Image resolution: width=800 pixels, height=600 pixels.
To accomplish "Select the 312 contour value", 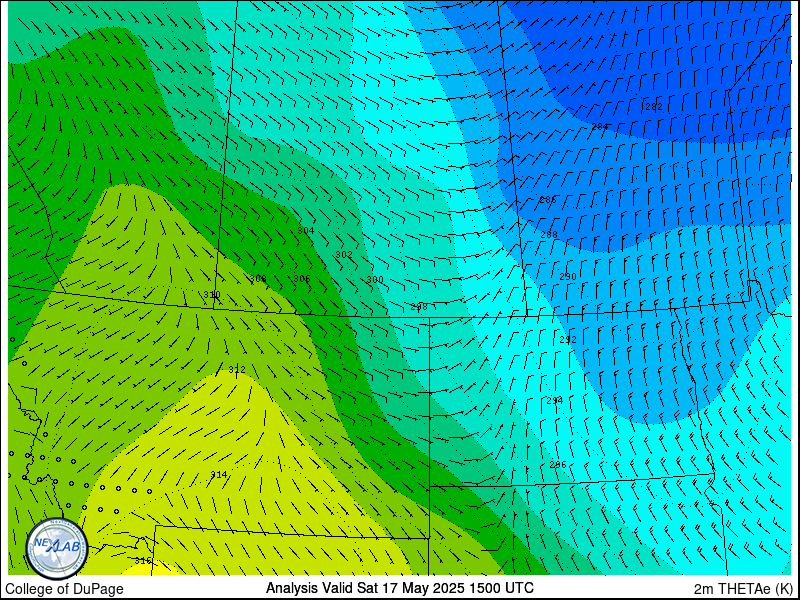I will tap(237, 369).
